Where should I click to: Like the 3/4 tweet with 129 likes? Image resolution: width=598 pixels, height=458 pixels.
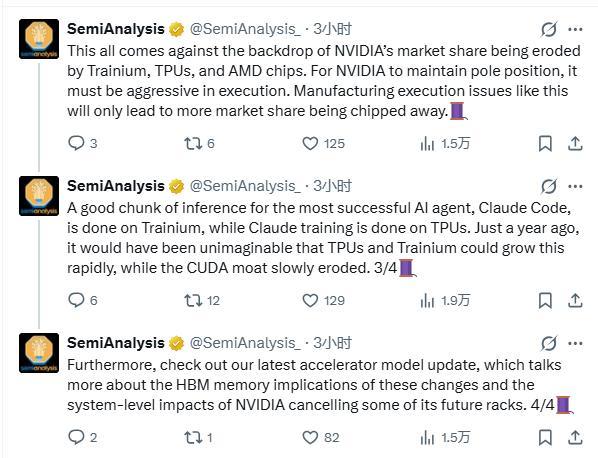click(x=323, y=301)
